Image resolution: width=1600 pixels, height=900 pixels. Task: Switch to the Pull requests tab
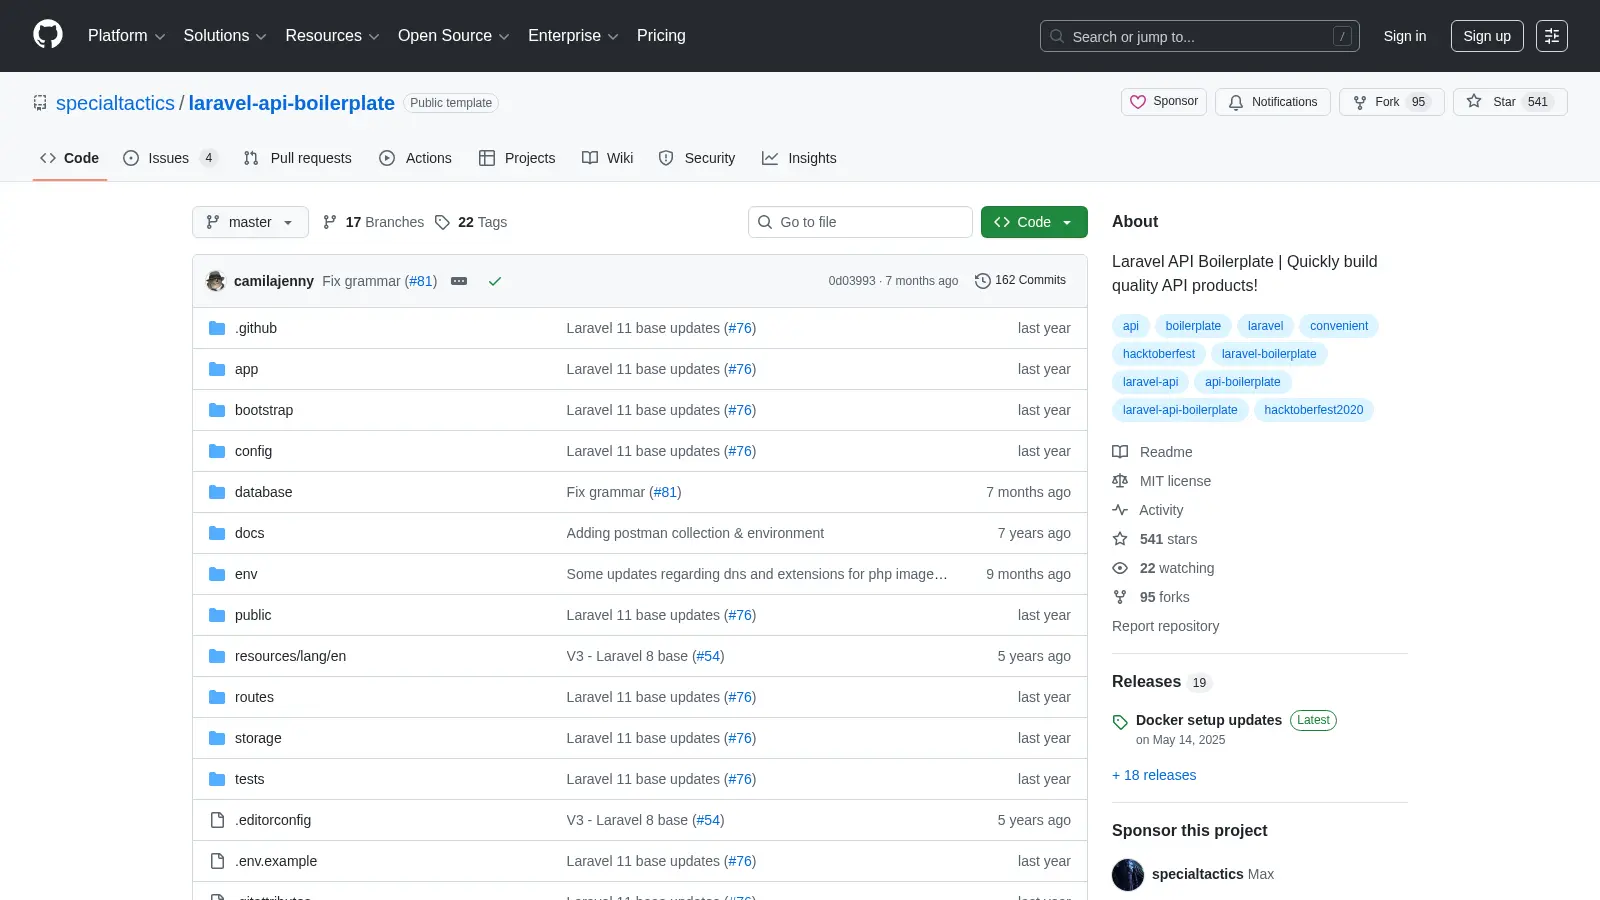pyautogui.click(x=297, y=158)
